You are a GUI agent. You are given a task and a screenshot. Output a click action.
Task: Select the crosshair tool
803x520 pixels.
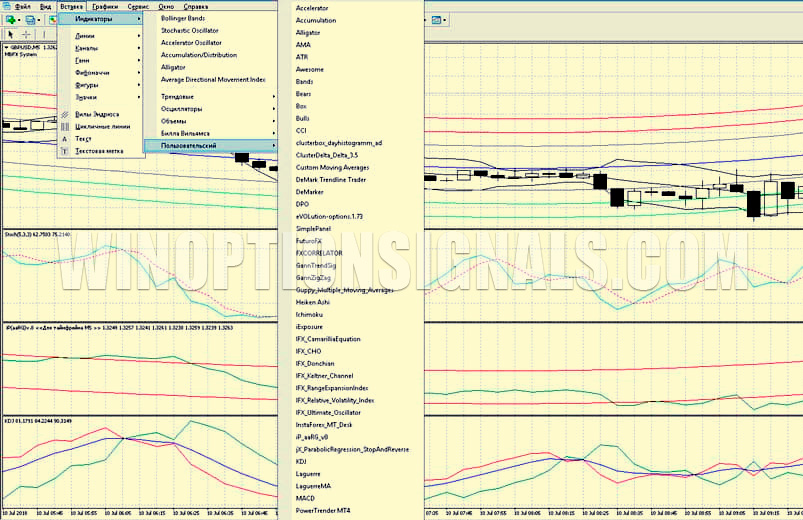click(27, 34)
